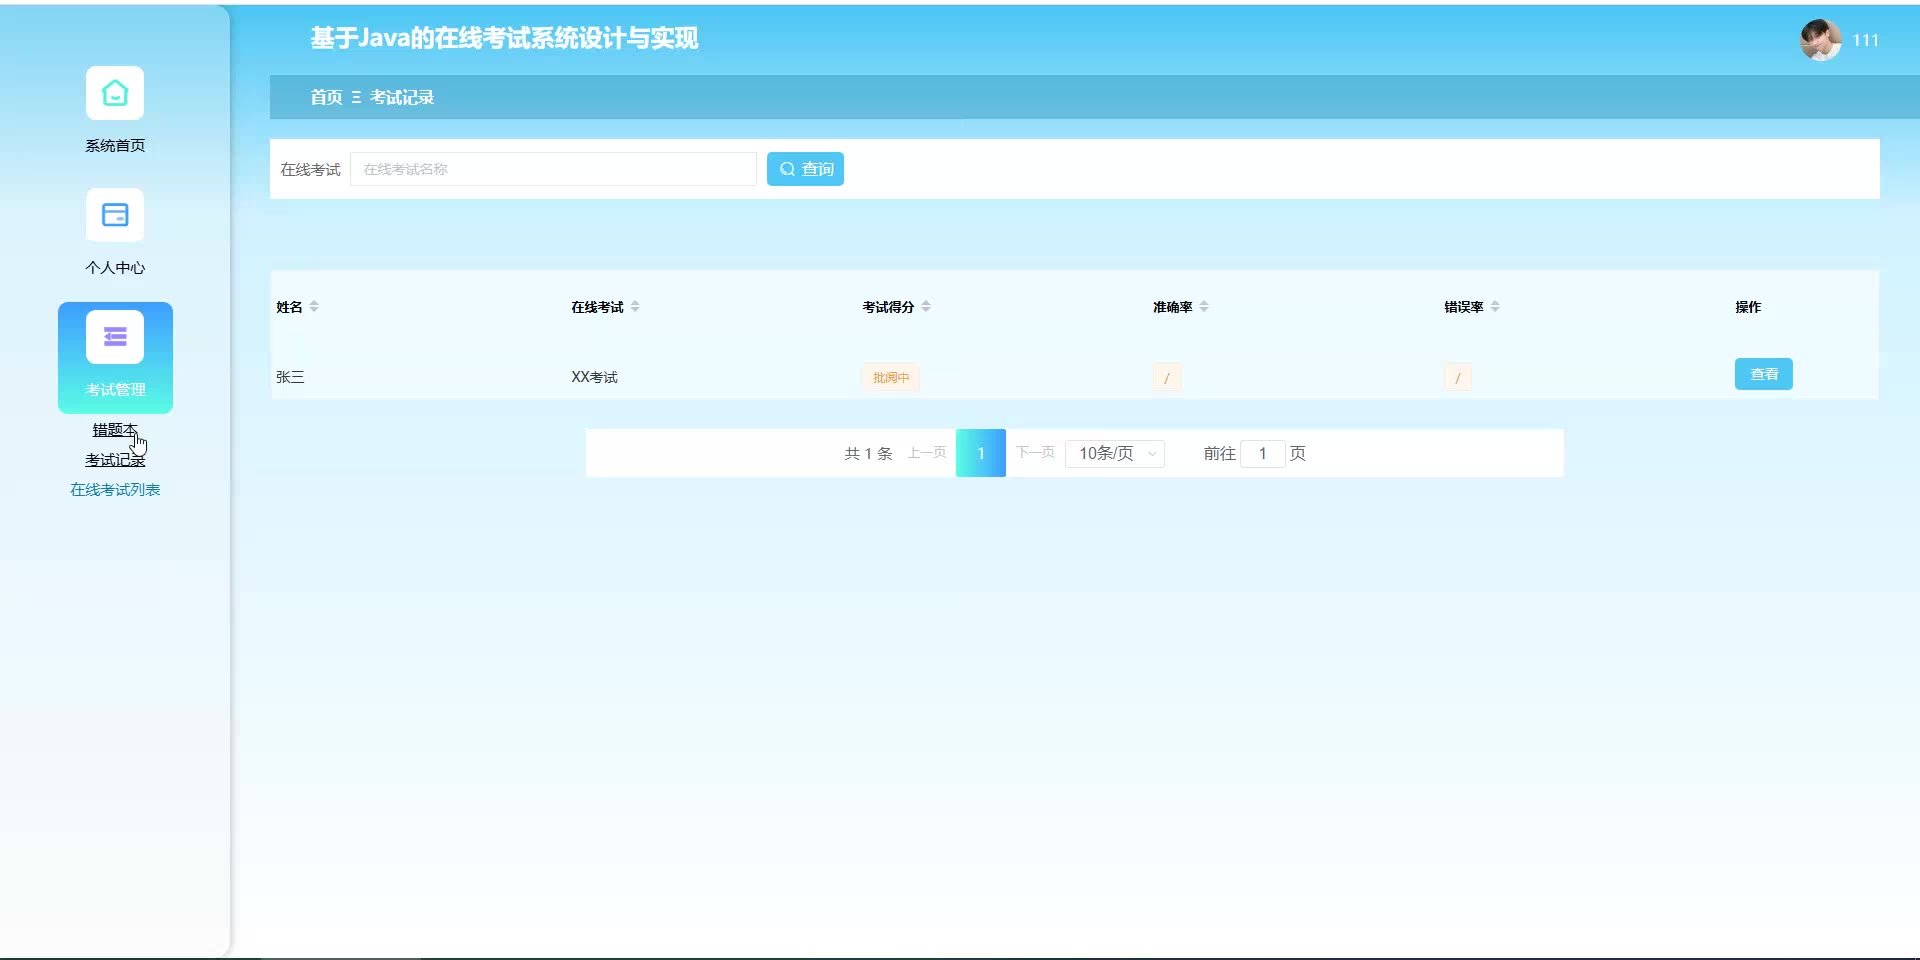
Task: Sort the 姓名 column
Action: 314,307
